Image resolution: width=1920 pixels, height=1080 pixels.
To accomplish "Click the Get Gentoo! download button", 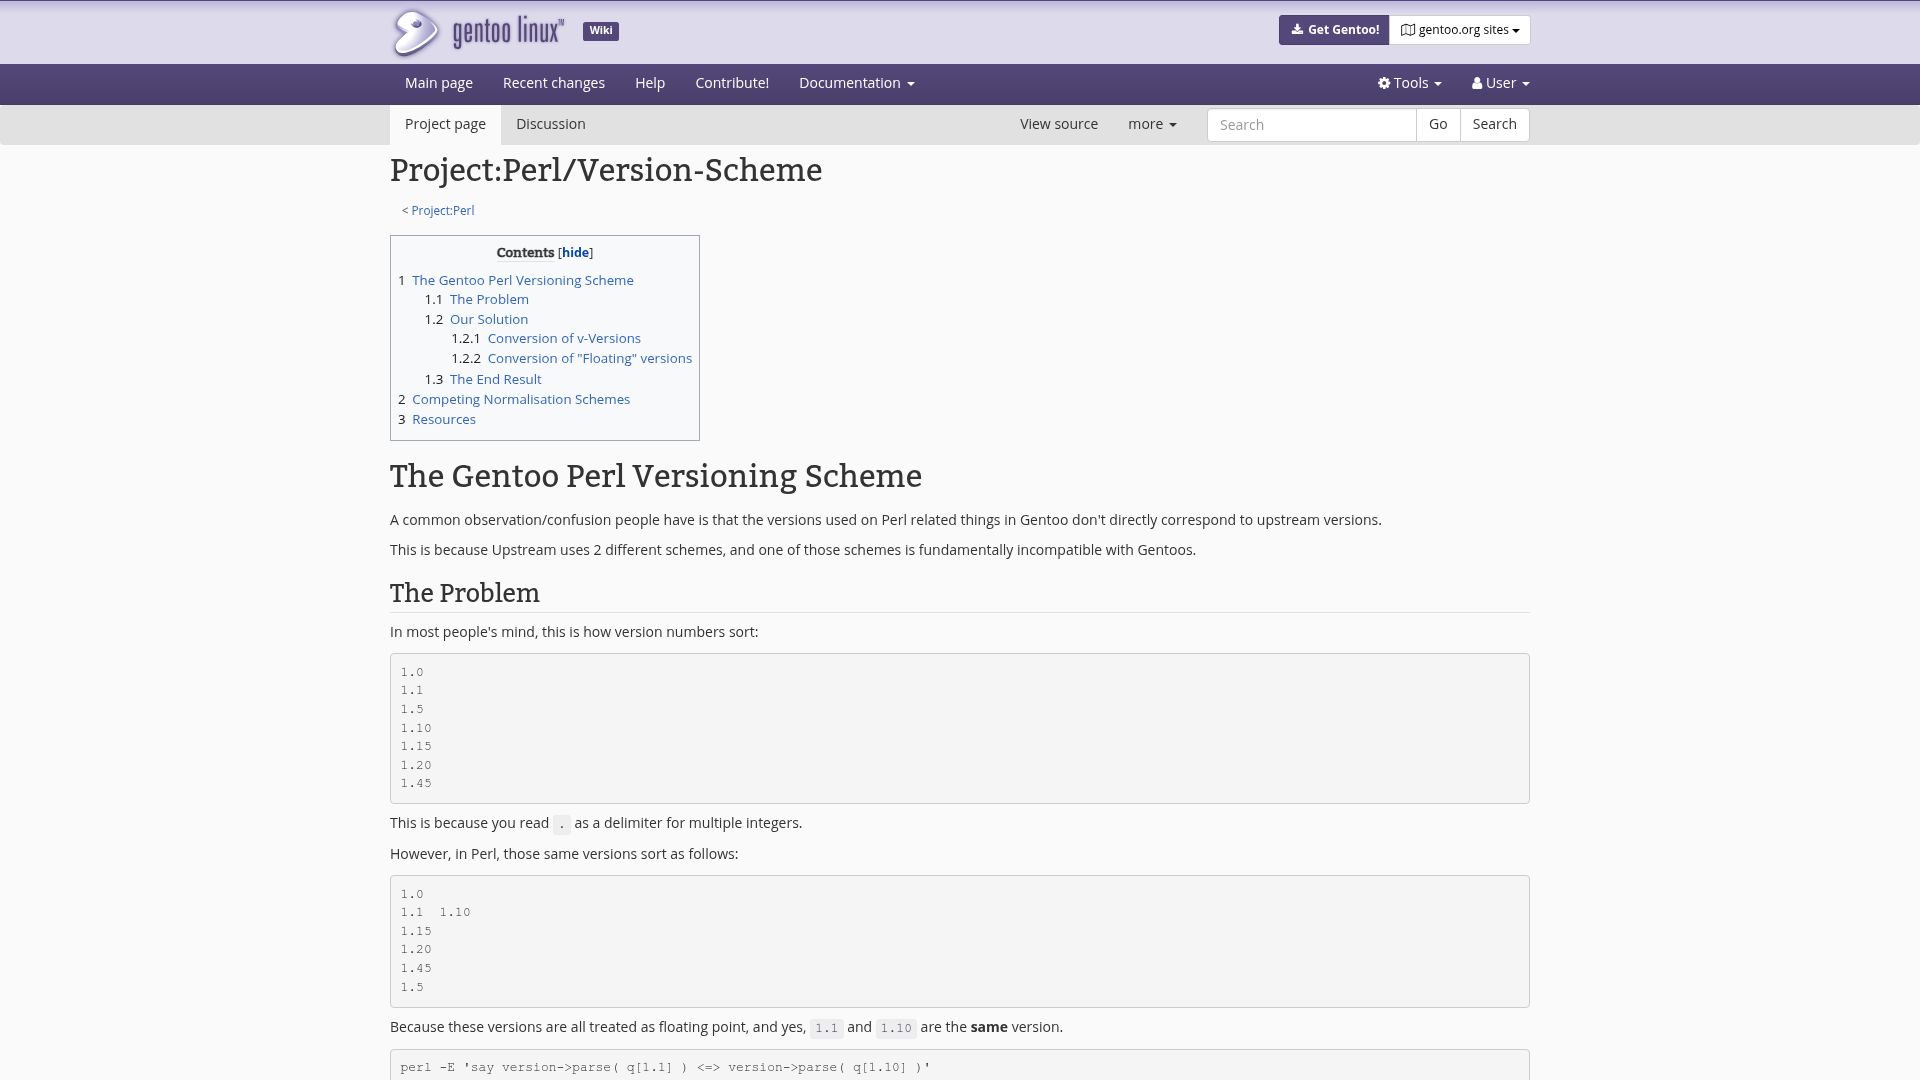I will [x=1334, y=30].
